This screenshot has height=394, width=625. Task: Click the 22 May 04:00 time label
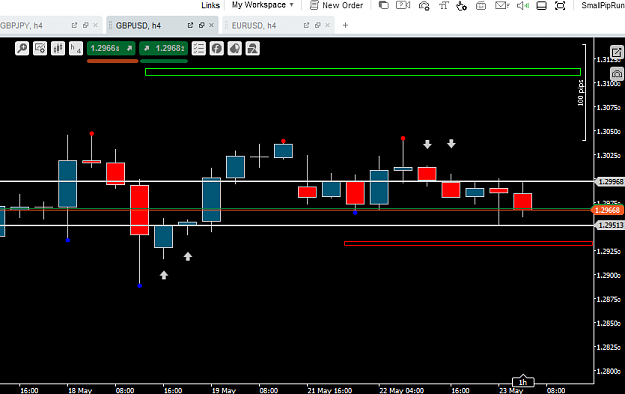pyautogui.click(x=401, y=390)
